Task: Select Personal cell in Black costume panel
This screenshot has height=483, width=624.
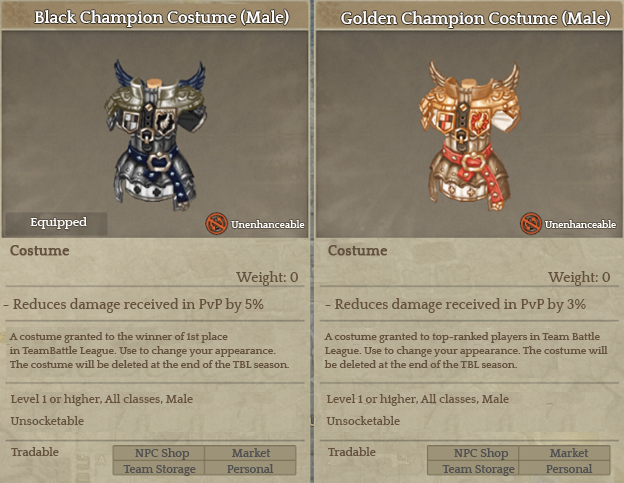Action: (x=250, y=468)
